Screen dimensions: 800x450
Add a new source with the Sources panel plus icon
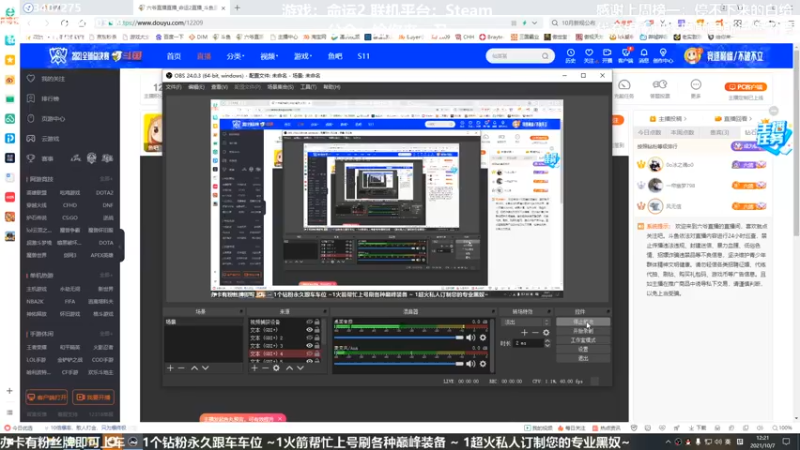point(255,368)
